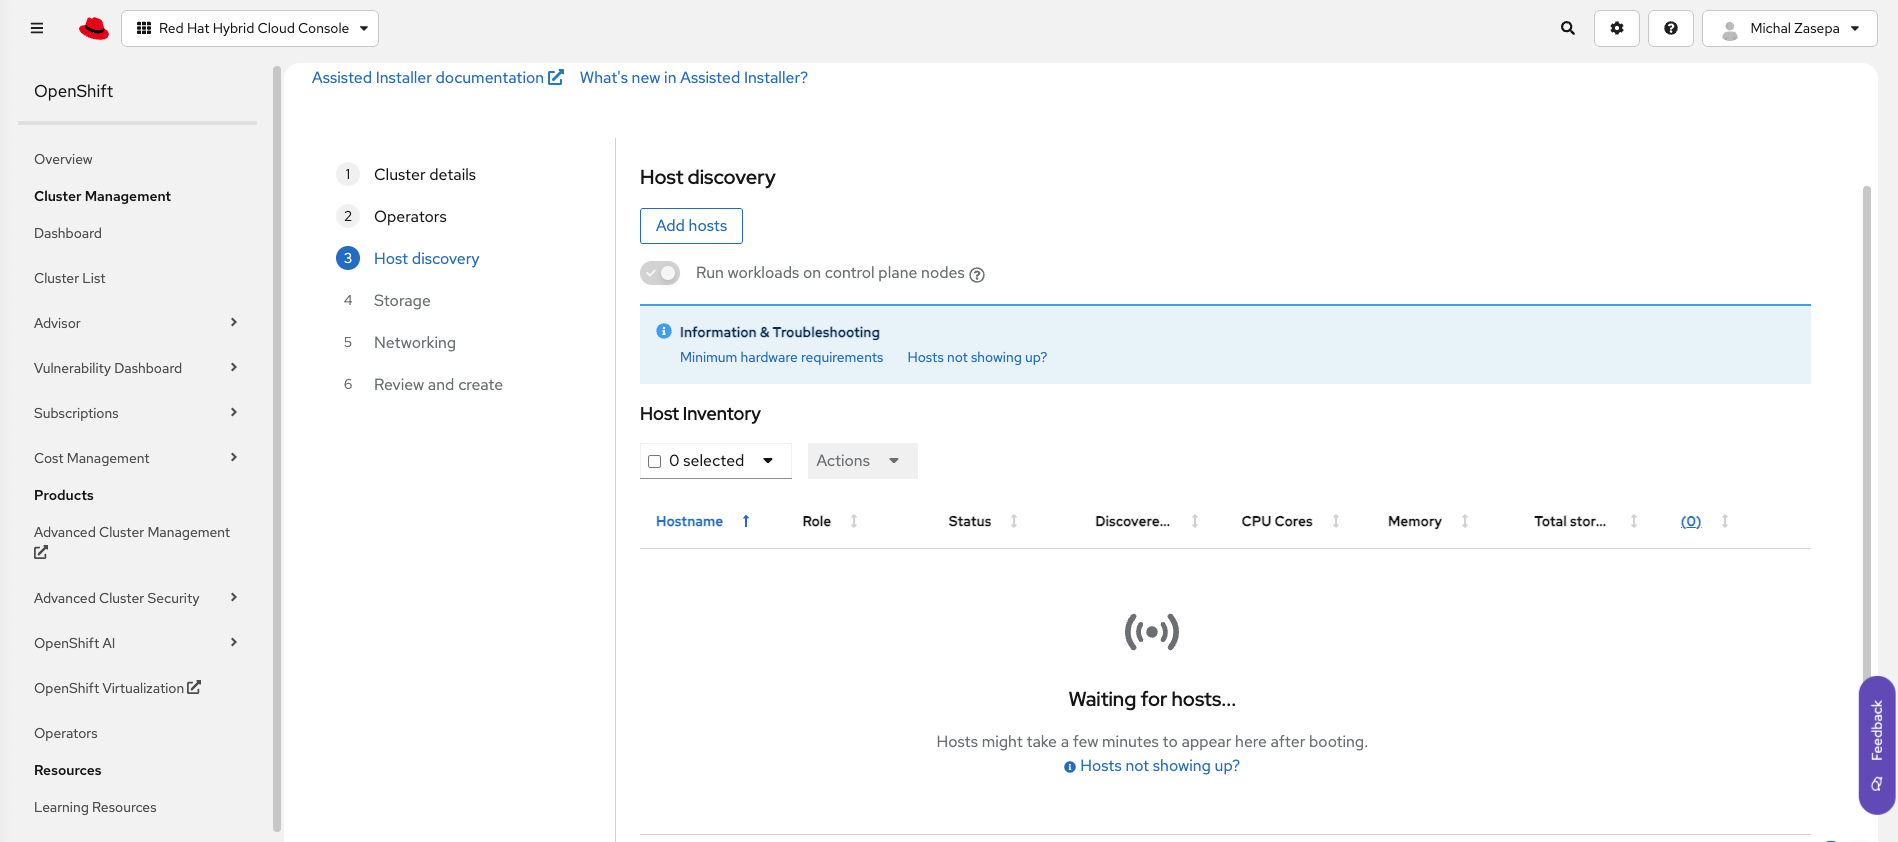
Task: Click the Red Hat logo
Action: click(x=94, y=28)
